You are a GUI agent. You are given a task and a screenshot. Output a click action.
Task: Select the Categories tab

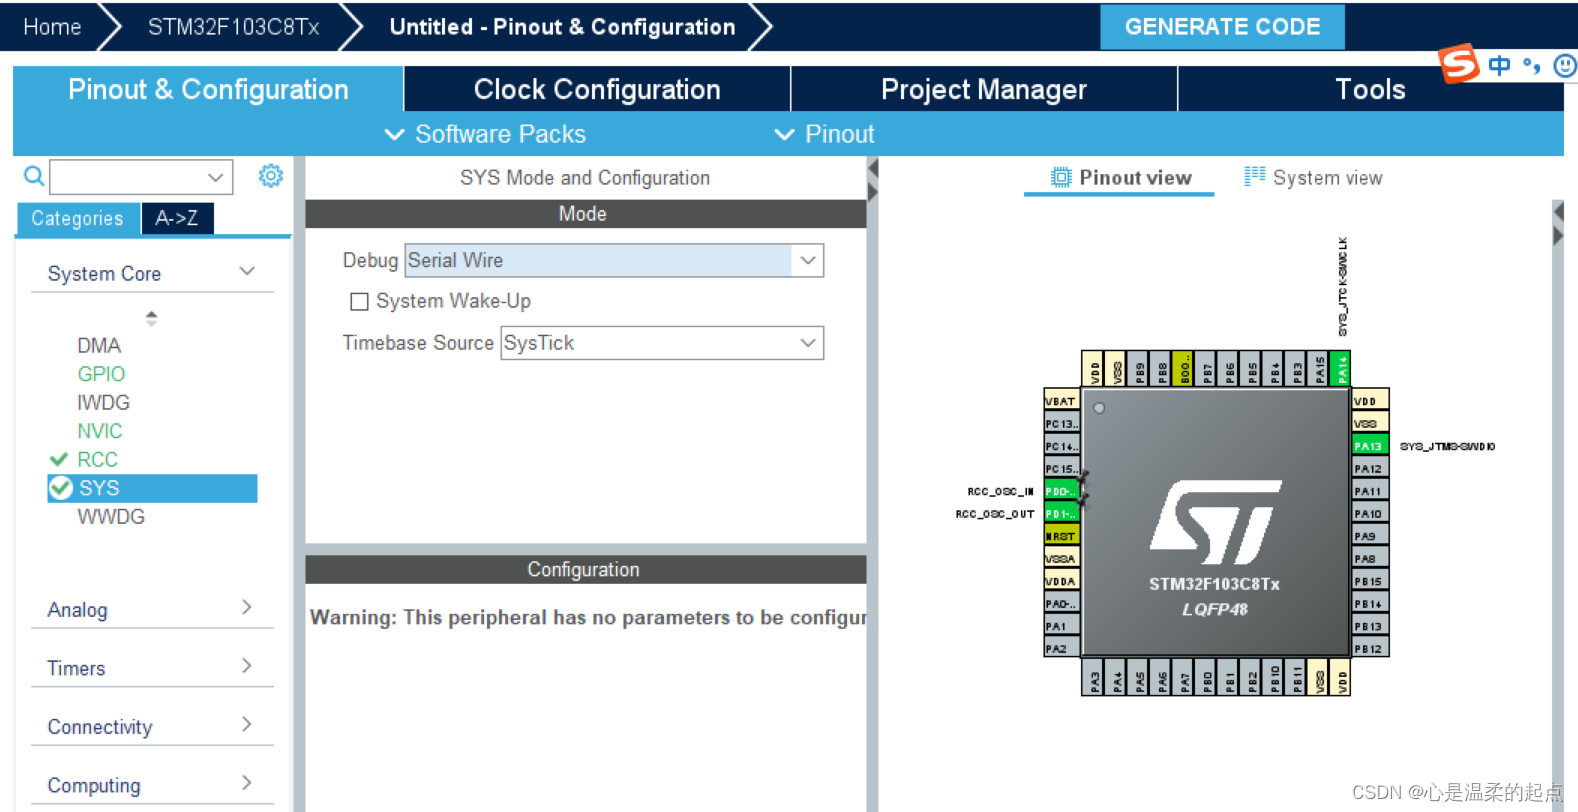78,218
